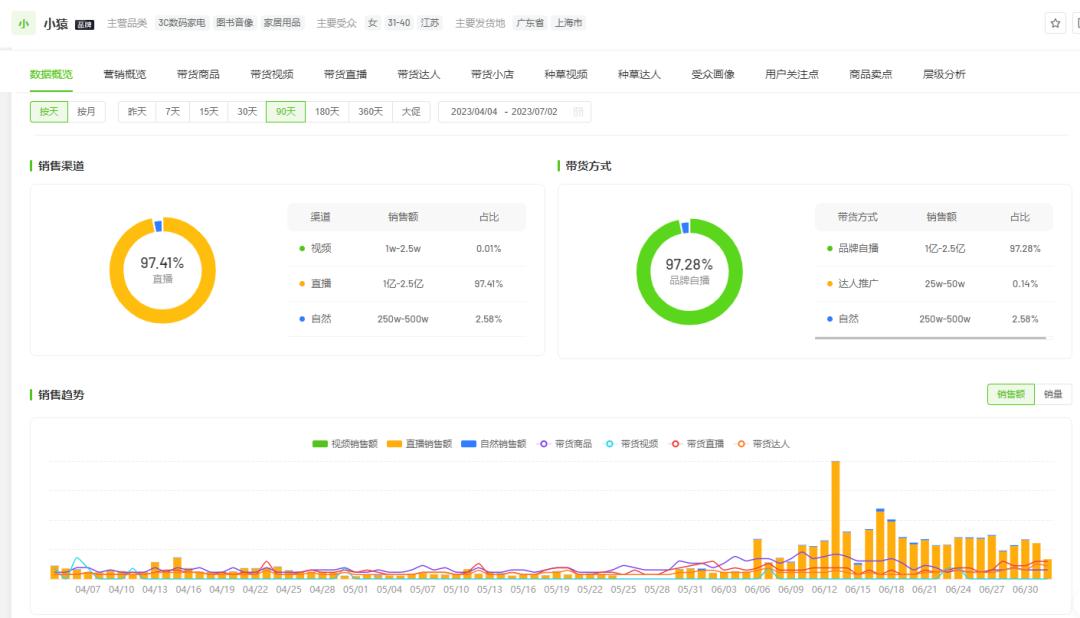Viewport: 1080px width, 618px height.
Task: Open the calendar icon beside the date range
Action: pos(578,111)
